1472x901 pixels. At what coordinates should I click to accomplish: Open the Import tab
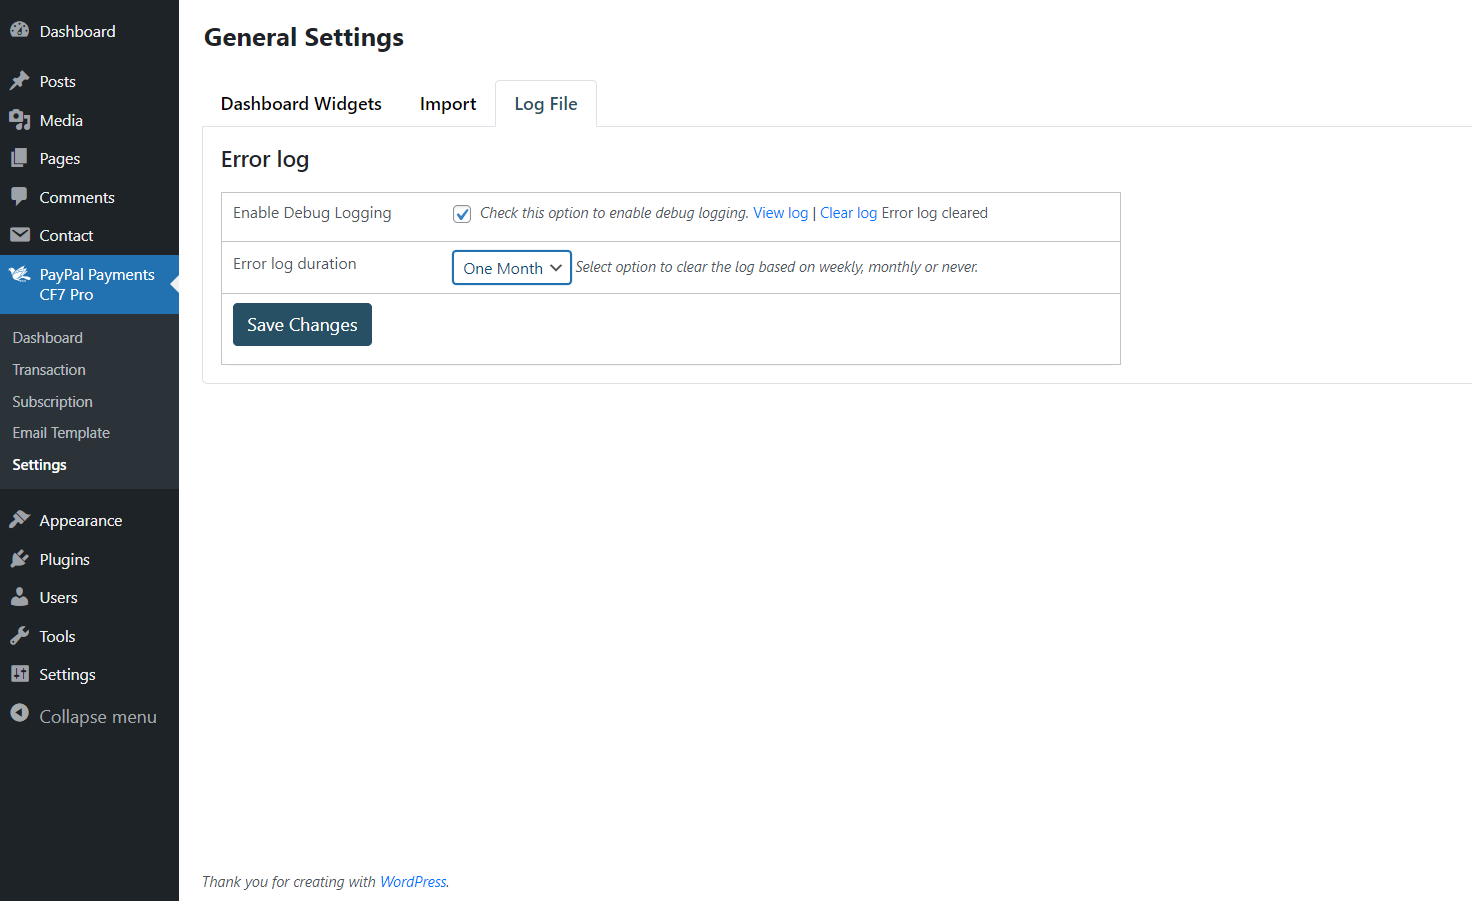click(447, 104)
